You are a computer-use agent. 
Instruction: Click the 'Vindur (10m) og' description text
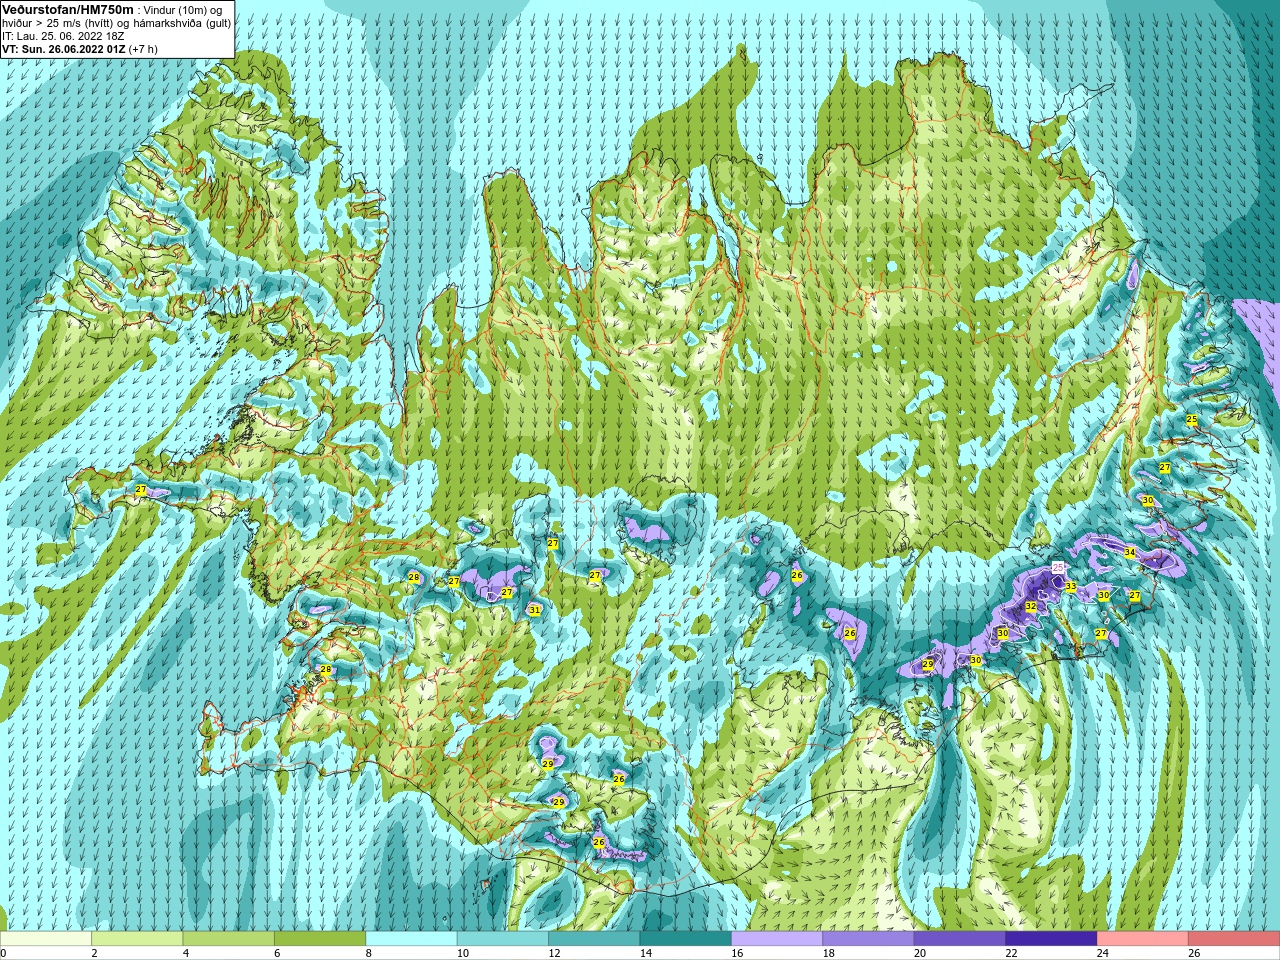(x=184, y=10)
